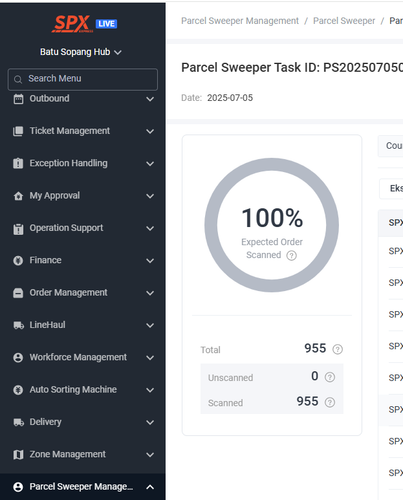Open the Batu Sopang Hub dropdown
Image resolution: width=403 pixels, height=500 pixels.
click(x=81, y=52)
